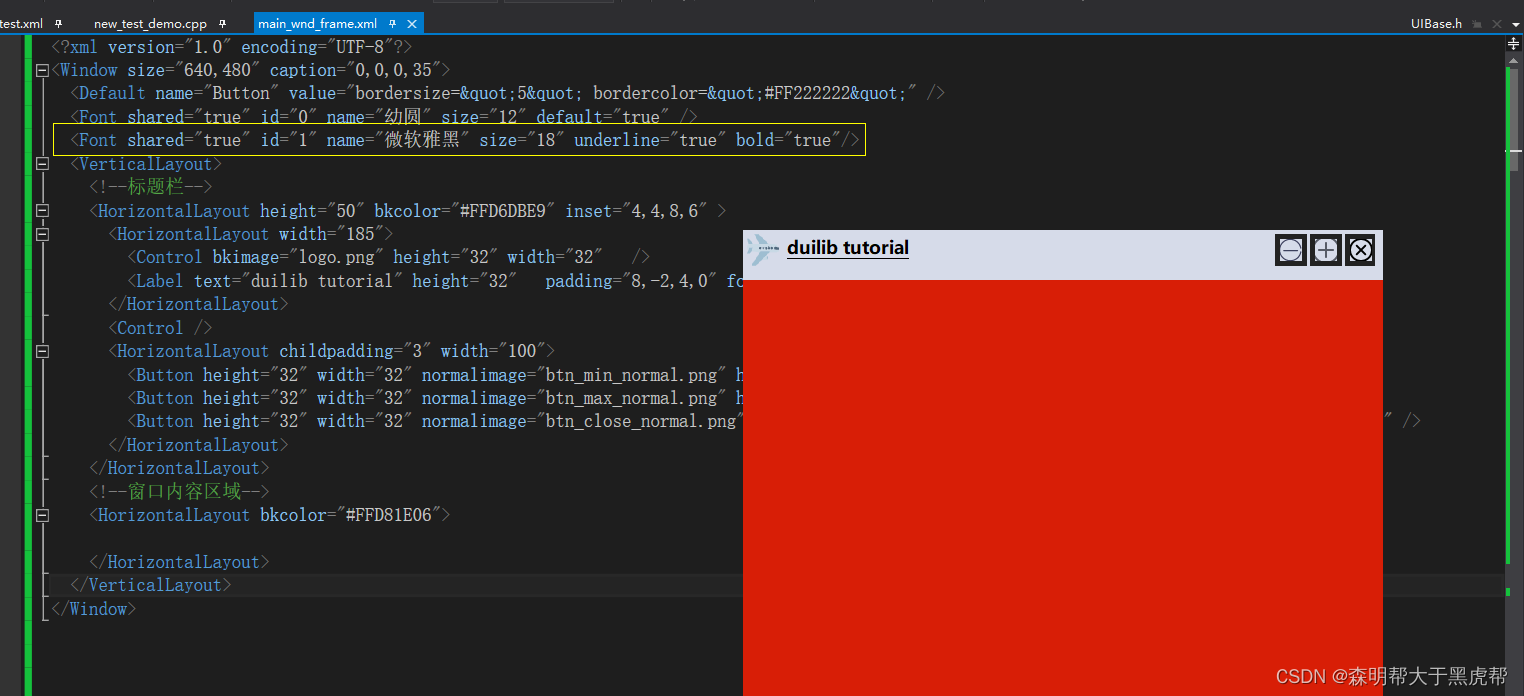Keep the UIBase.h preview tab open
This screenshot has height=696, width=1524.
click(x=1477, y=23)
